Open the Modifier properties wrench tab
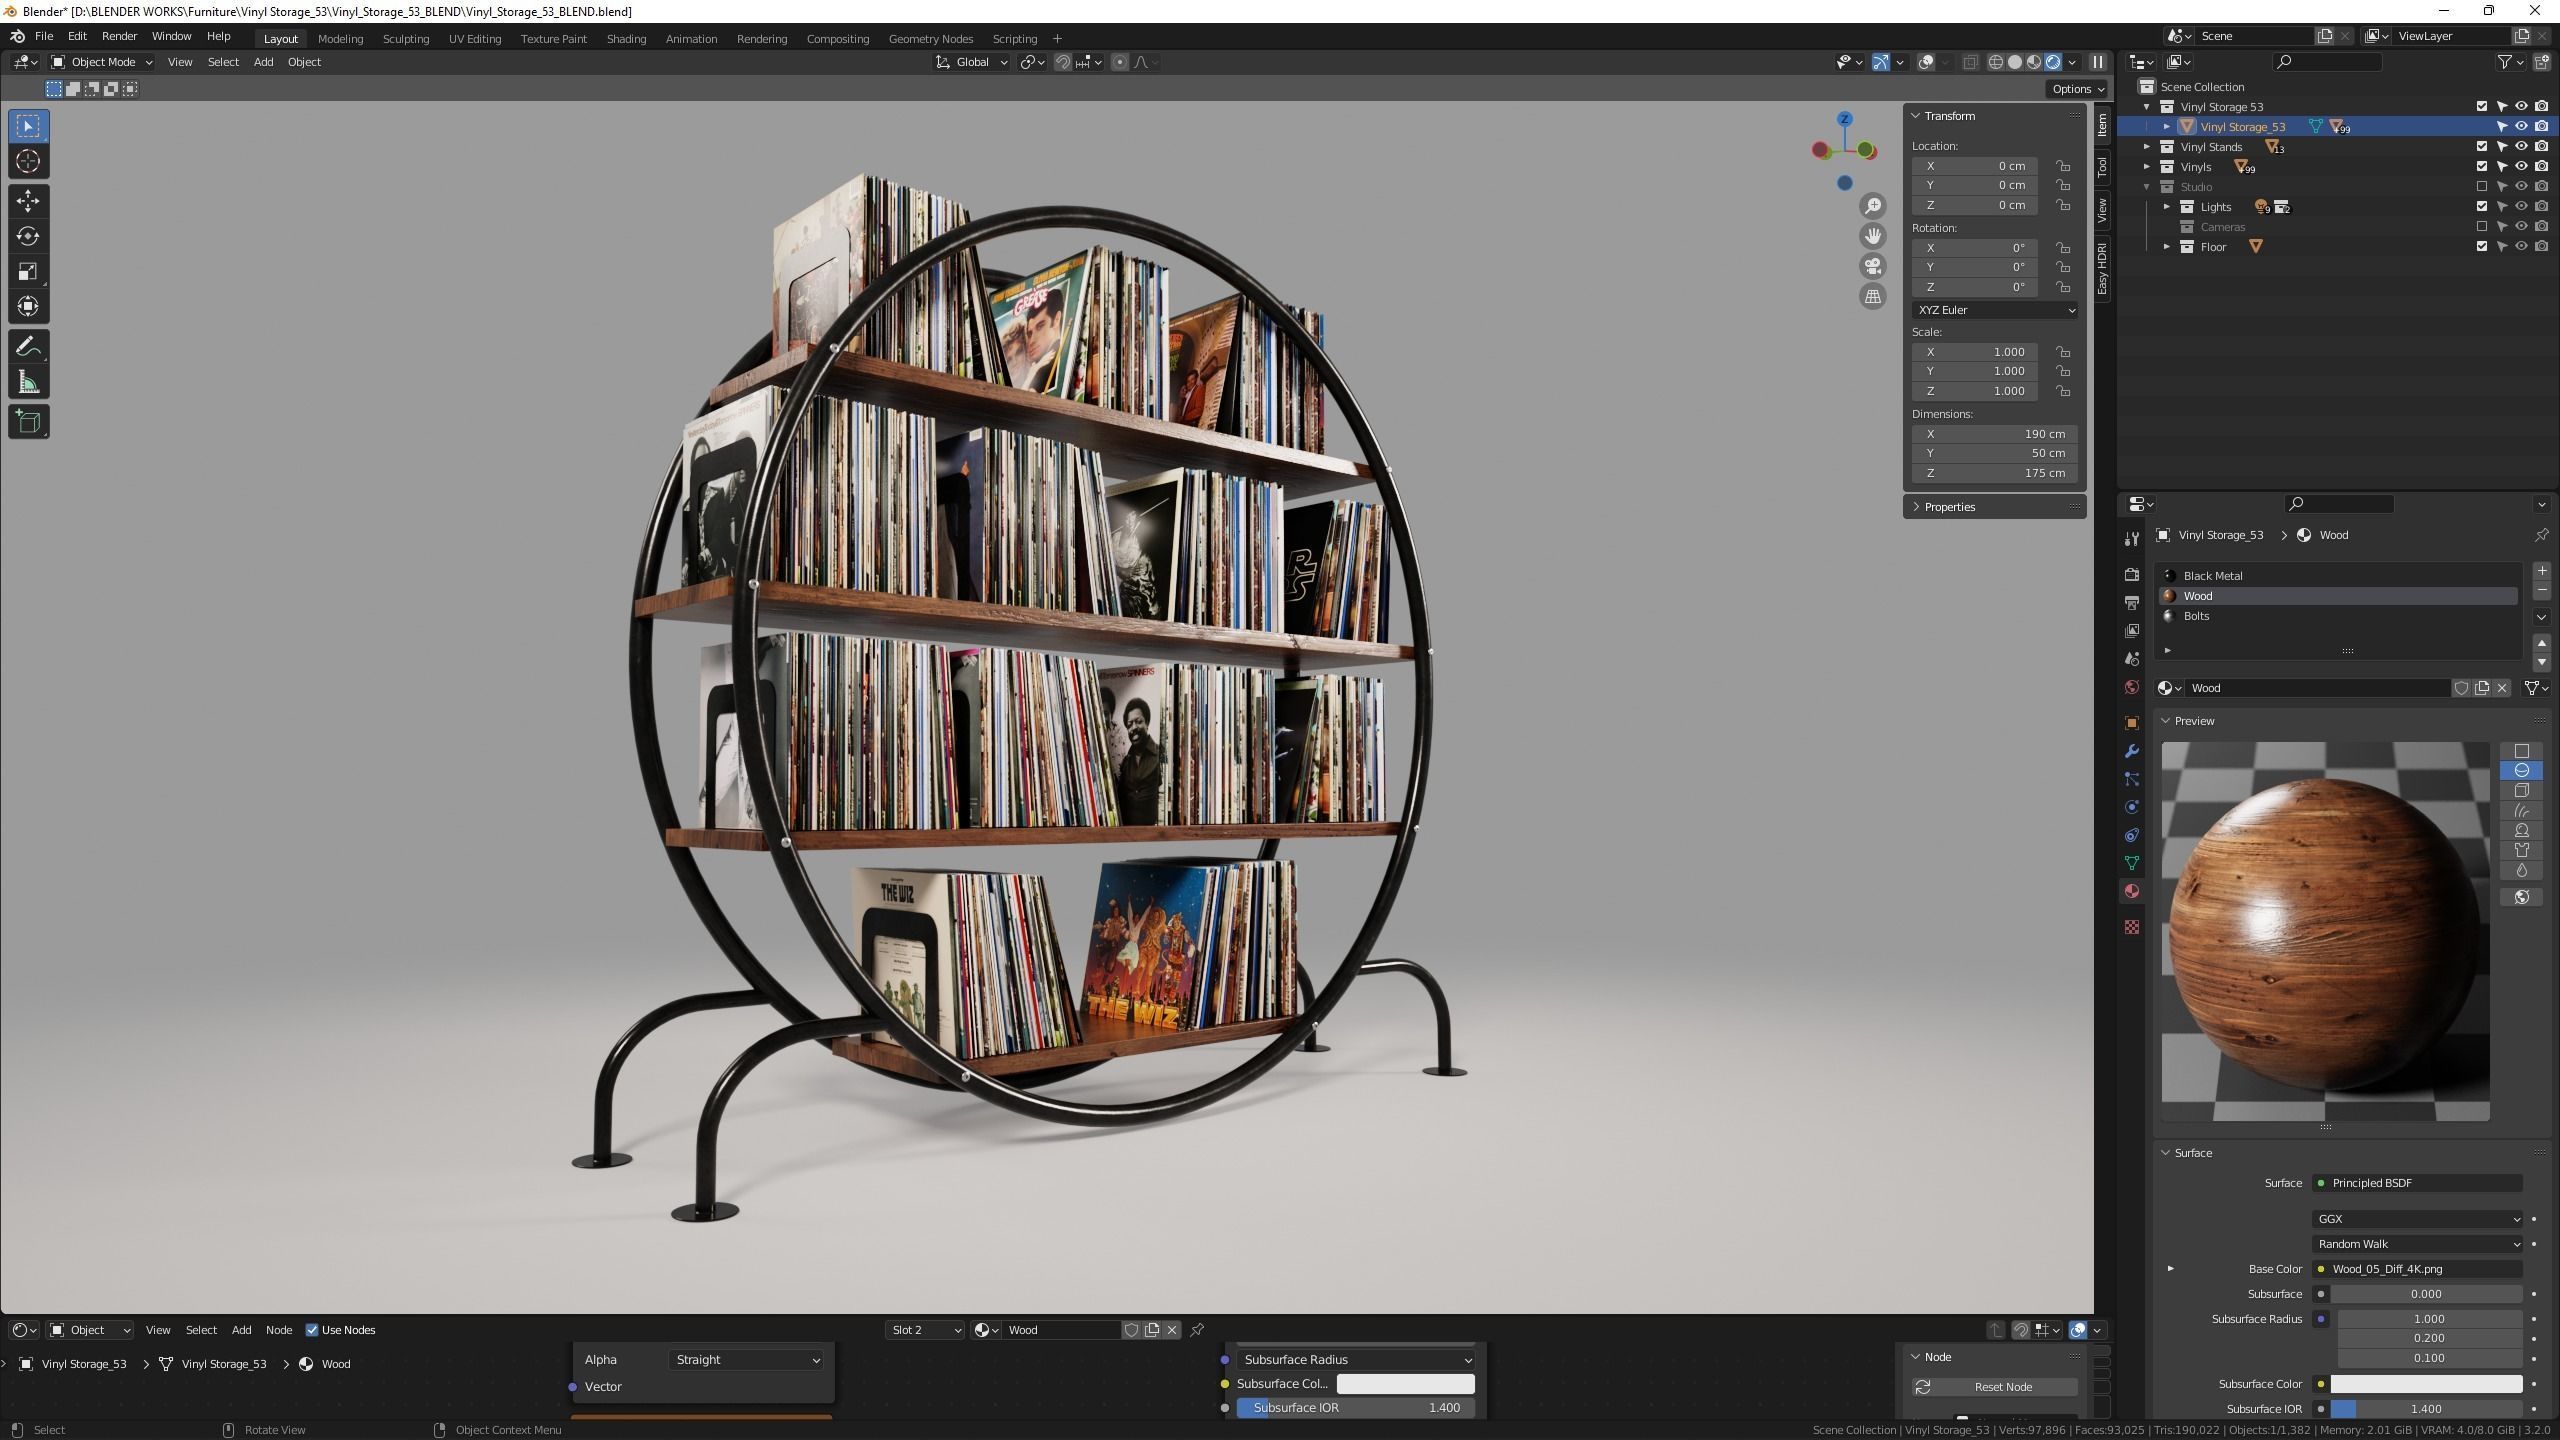The height and width of the screenshot is (1440, 2560). click(x=2132, y=751)
